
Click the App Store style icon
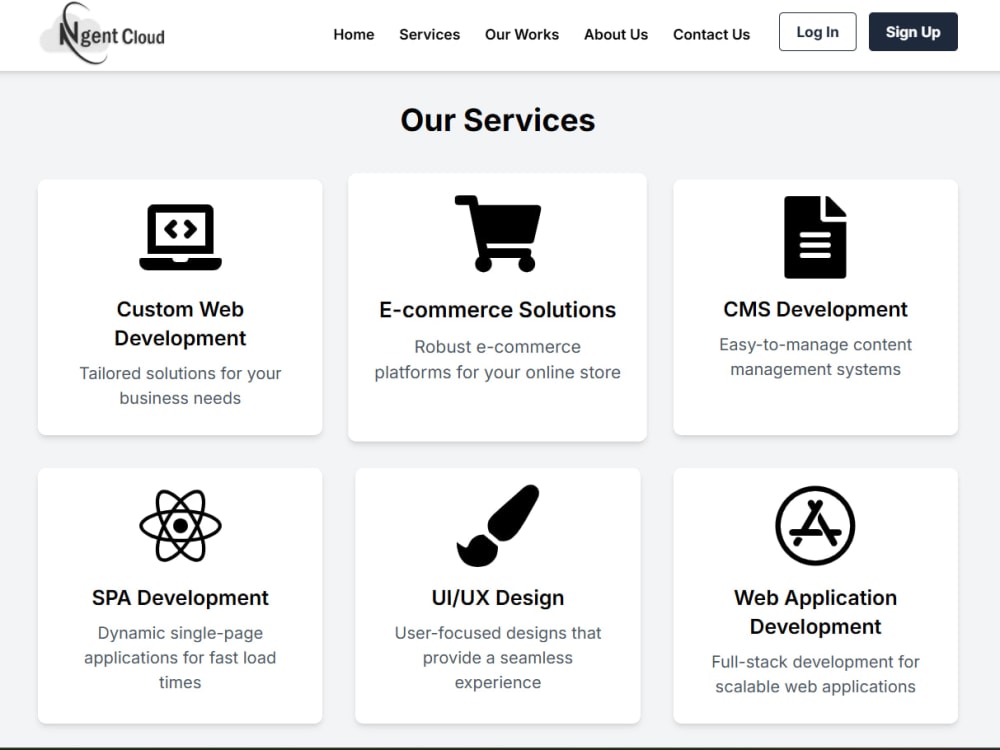(815, 526)
